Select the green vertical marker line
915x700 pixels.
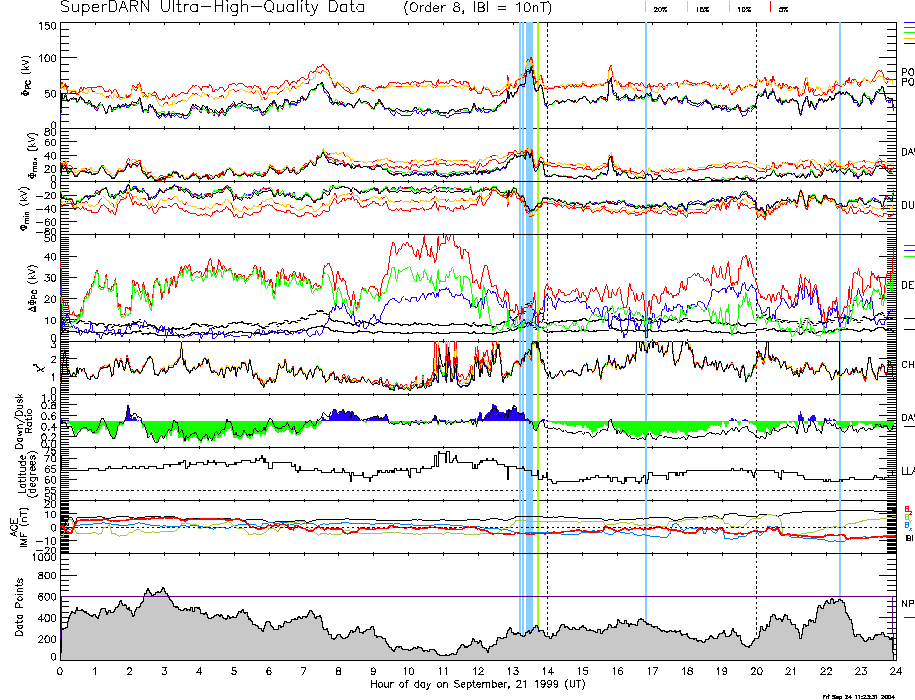point(538,300)
